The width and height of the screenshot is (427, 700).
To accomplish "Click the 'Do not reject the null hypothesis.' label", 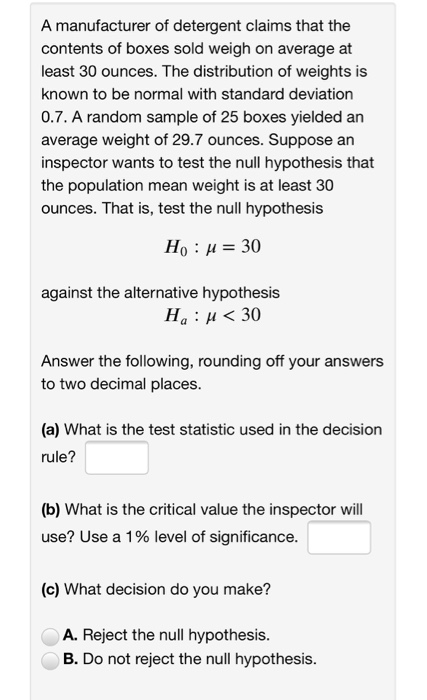I will [200, 659].
